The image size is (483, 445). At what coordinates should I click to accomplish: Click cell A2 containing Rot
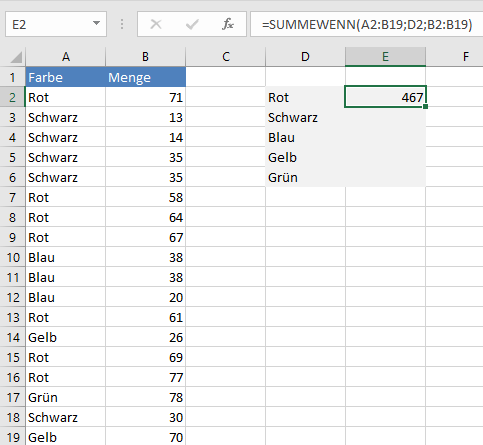coord(66,97)
